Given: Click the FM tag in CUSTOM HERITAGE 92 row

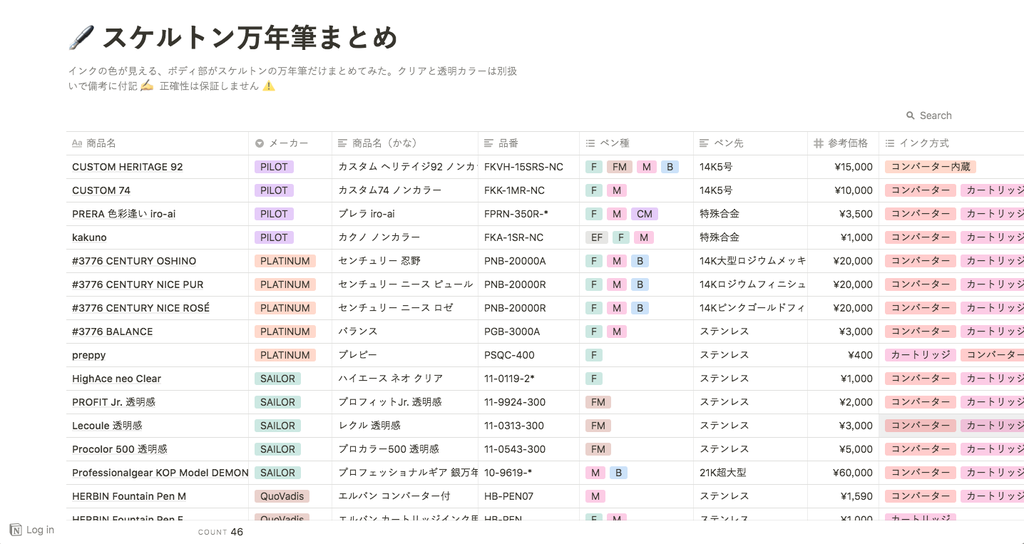Looking at the screenshot, I should pyautogui.click(x=619, y=167).
